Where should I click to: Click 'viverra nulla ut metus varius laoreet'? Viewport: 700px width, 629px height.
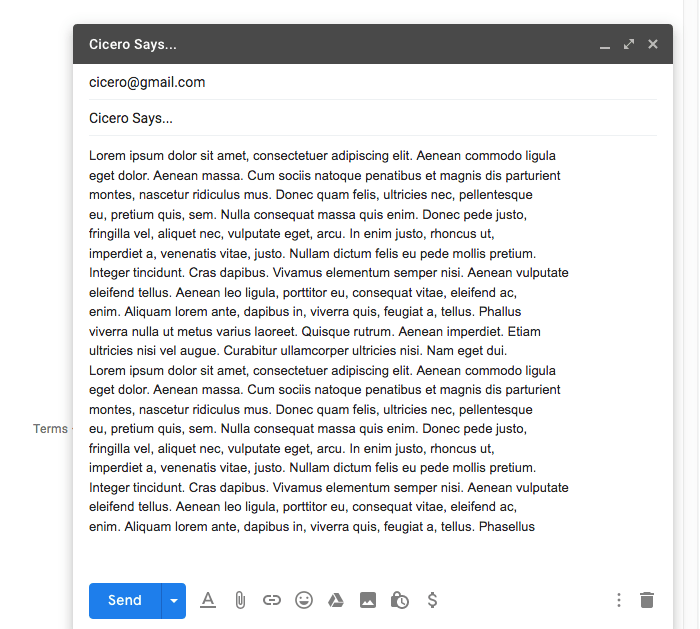tap(193, 332)
